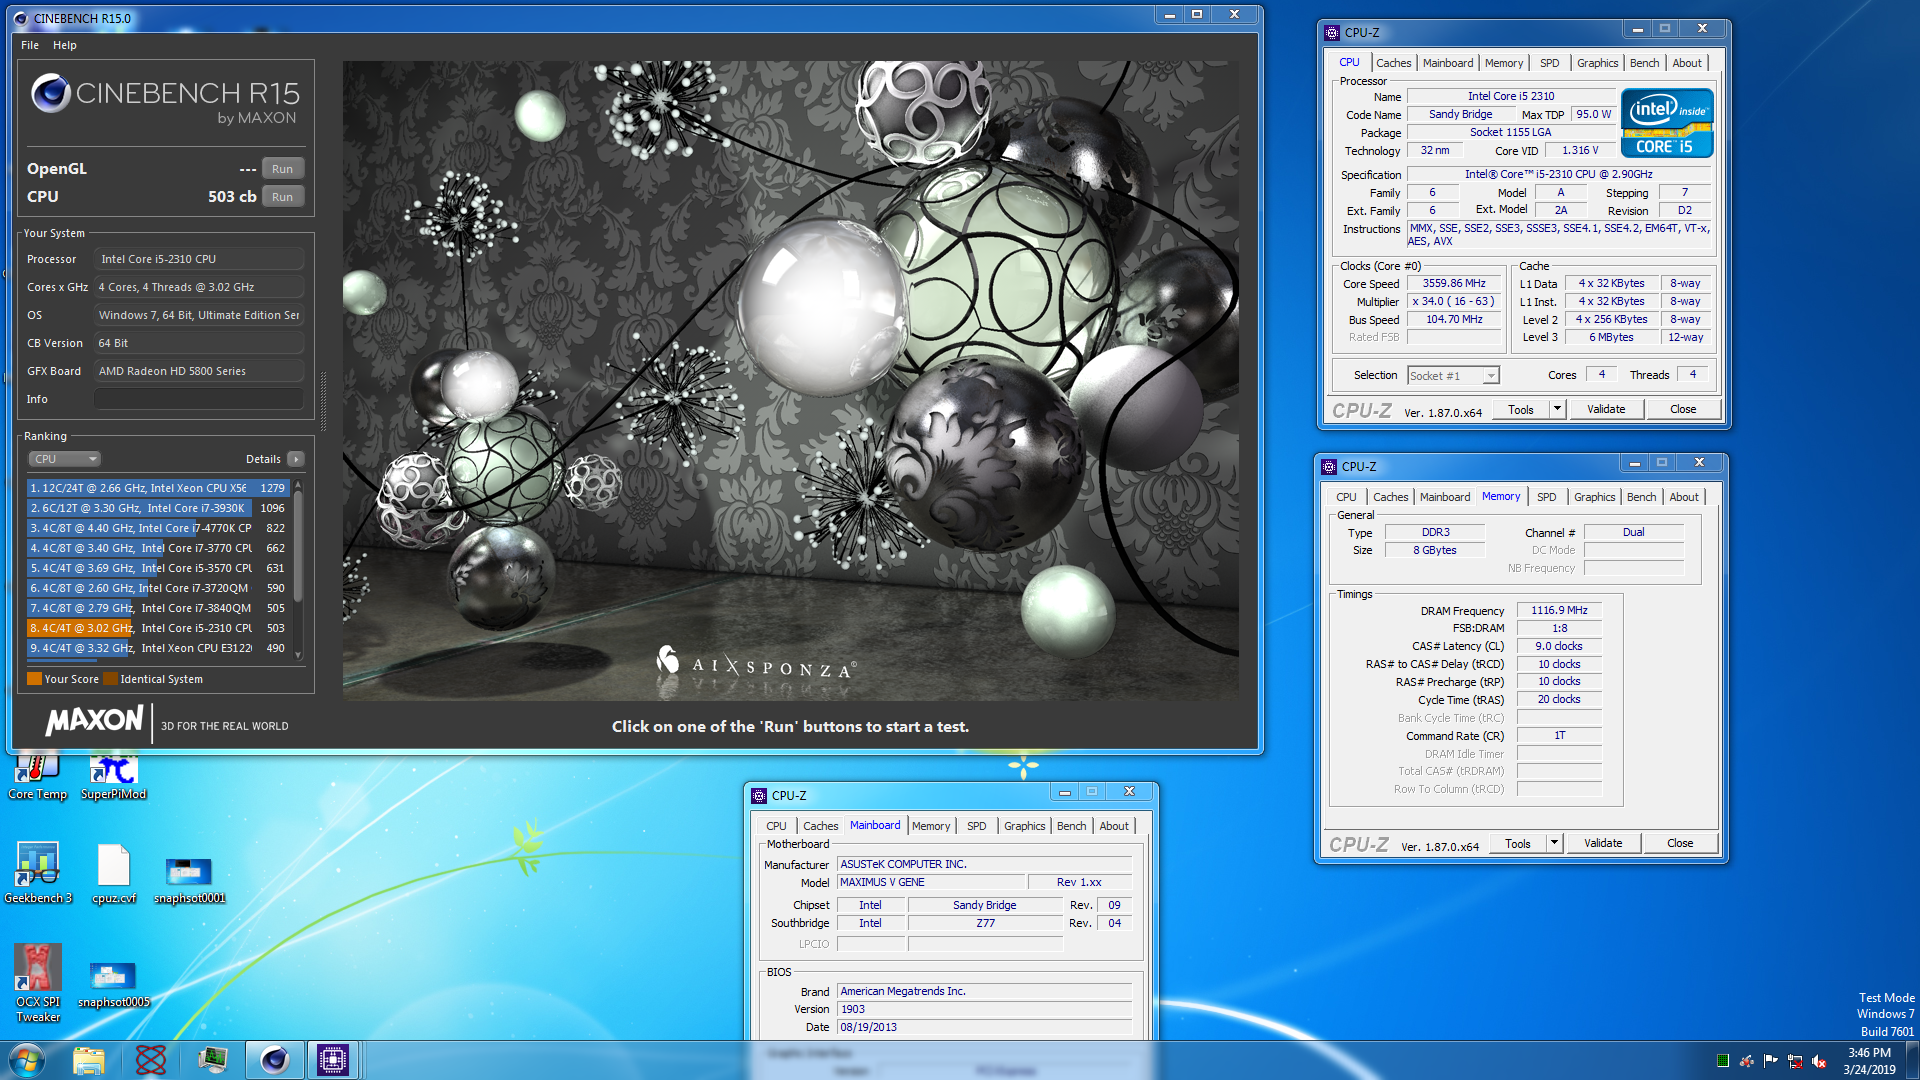The height and width of the screenshot is (1080, 1920).
Task: Open Windows Explorer from the taskbar
Action: pyautogui.click(x=89, y=1060)
